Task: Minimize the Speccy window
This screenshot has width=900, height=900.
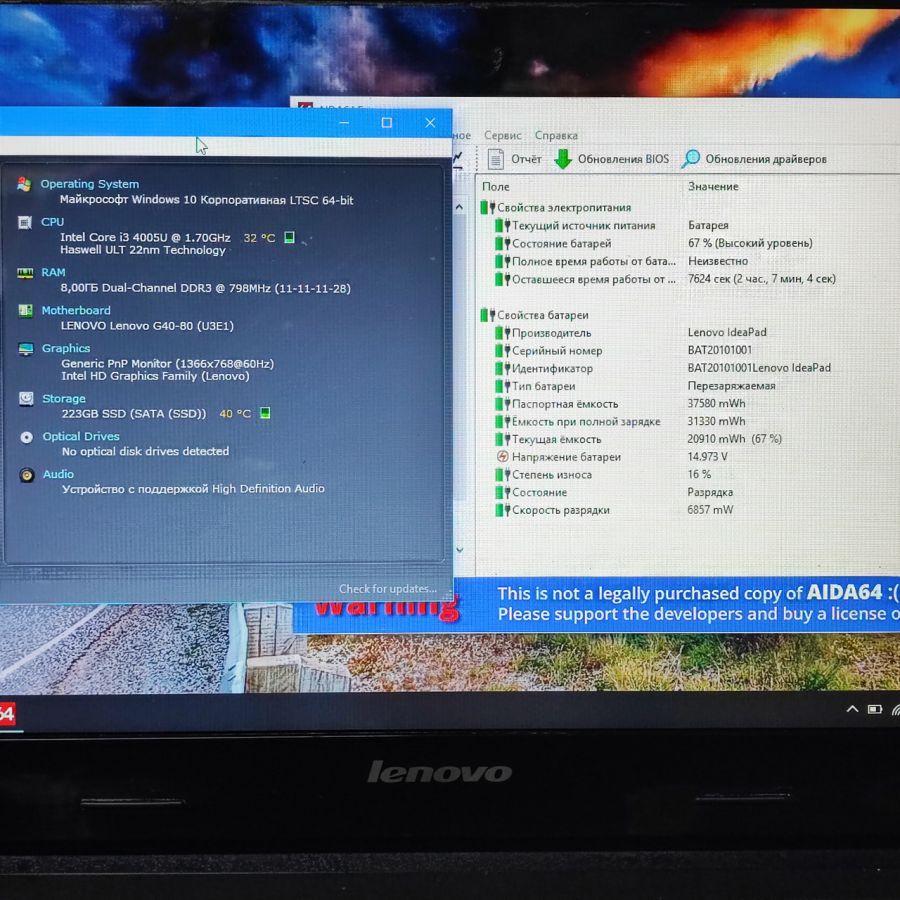Action: tap(344, 123)
